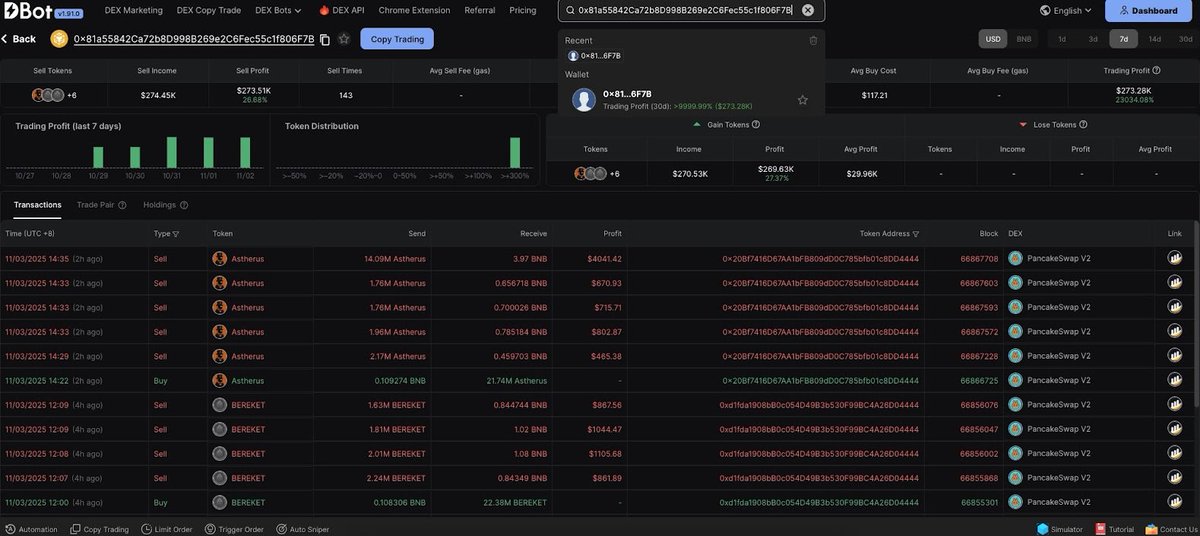This screenshot has height=536, width=1200.
Task: Open the full wallet address link
Action: pyautogui.click(x=194, y=39)
